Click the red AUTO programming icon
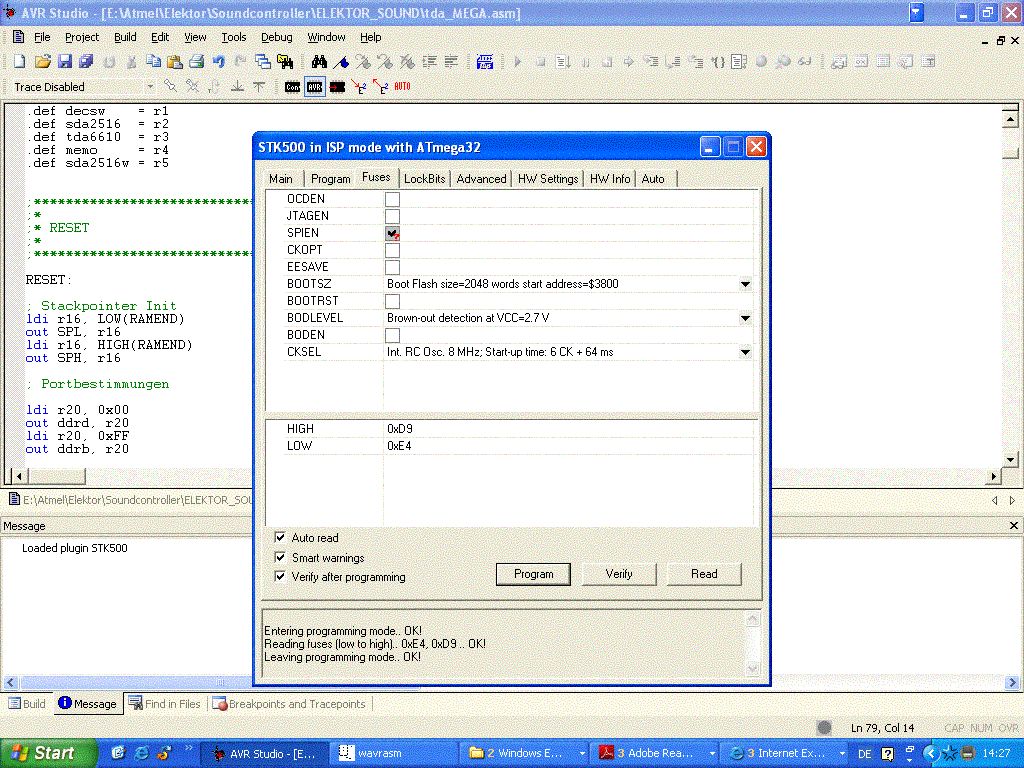Viewport: 1024px width, 768px height. [402, 87]
